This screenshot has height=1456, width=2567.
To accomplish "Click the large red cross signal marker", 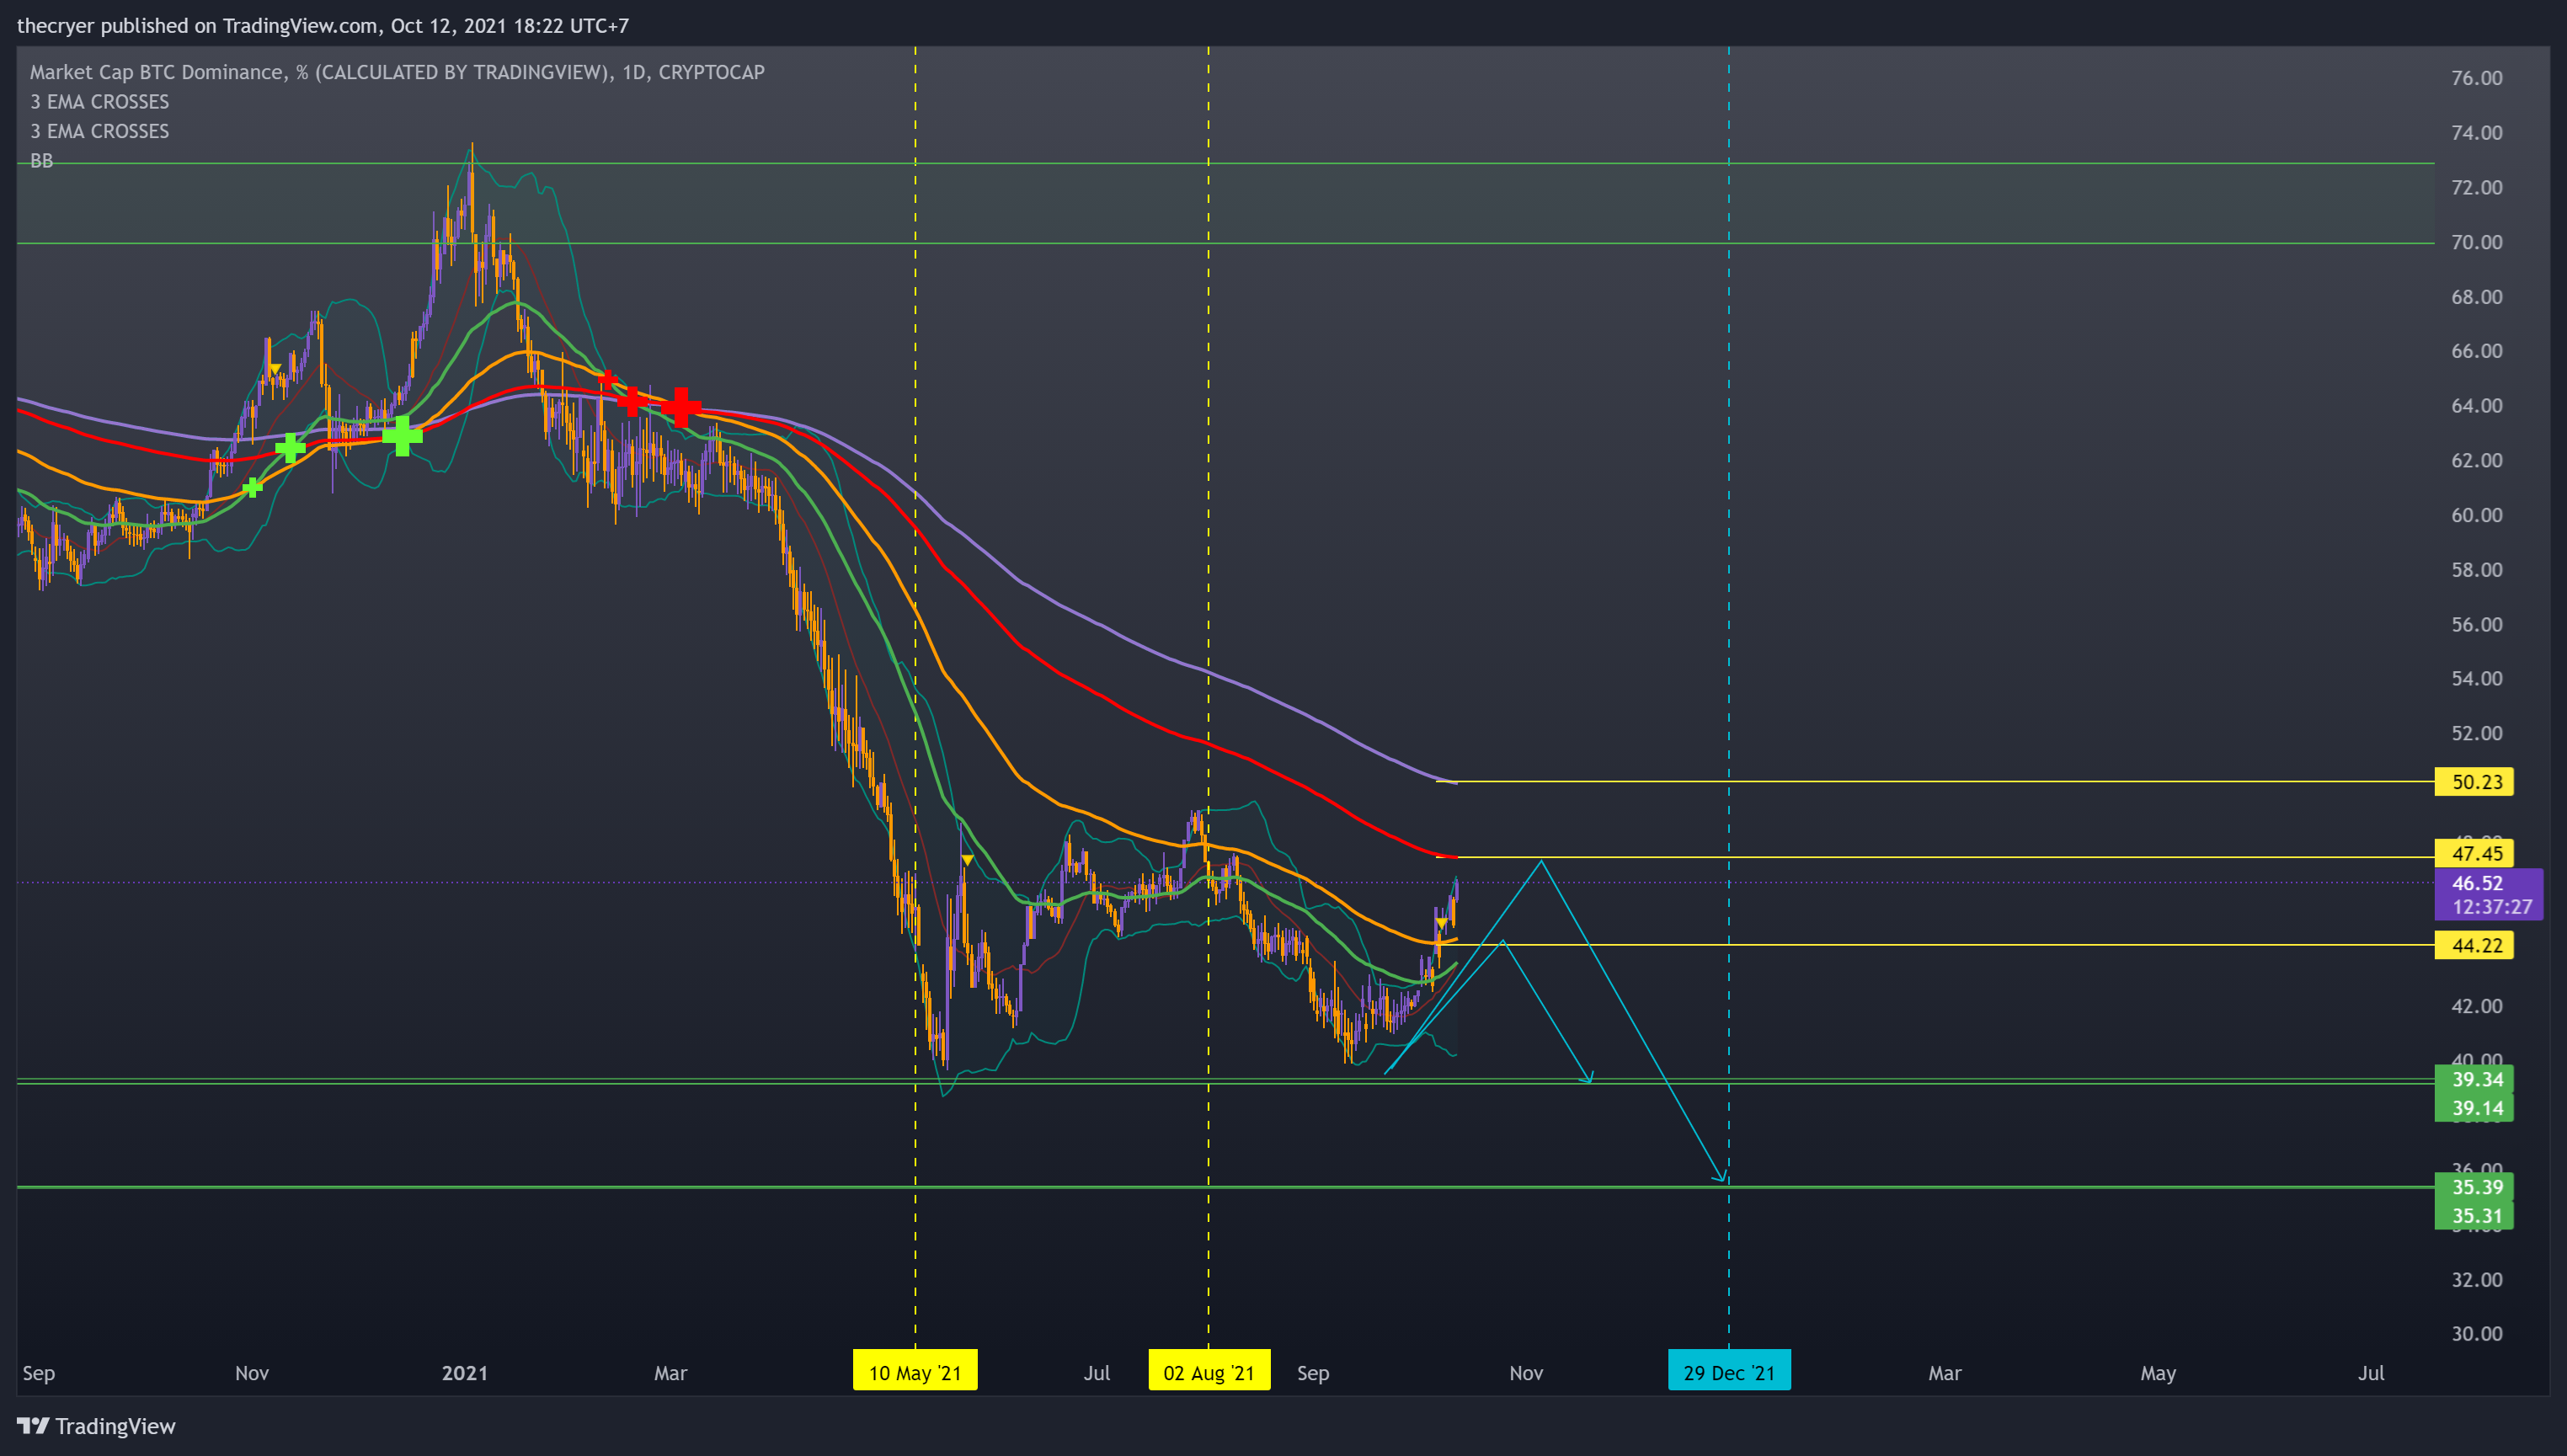I will [x=681, y=407].
